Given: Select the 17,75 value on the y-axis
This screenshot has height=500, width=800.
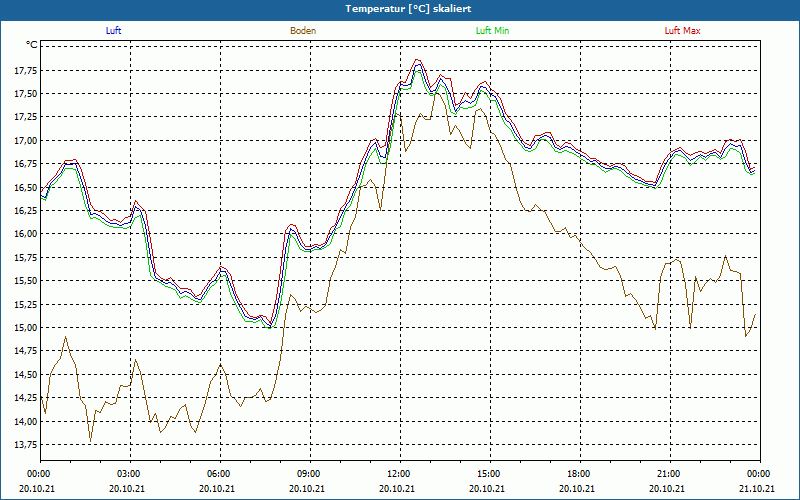Looking at the screenshot, I should tap(26, 71).
